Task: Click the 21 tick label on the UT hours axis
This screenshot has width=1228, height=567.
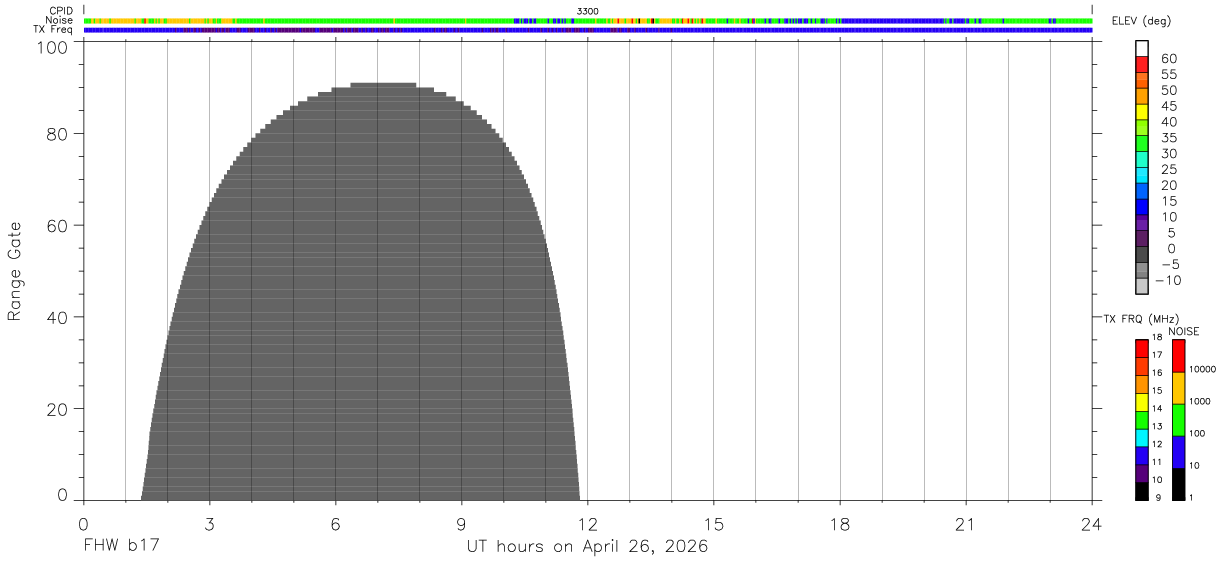Action: (x=965, y=525)
